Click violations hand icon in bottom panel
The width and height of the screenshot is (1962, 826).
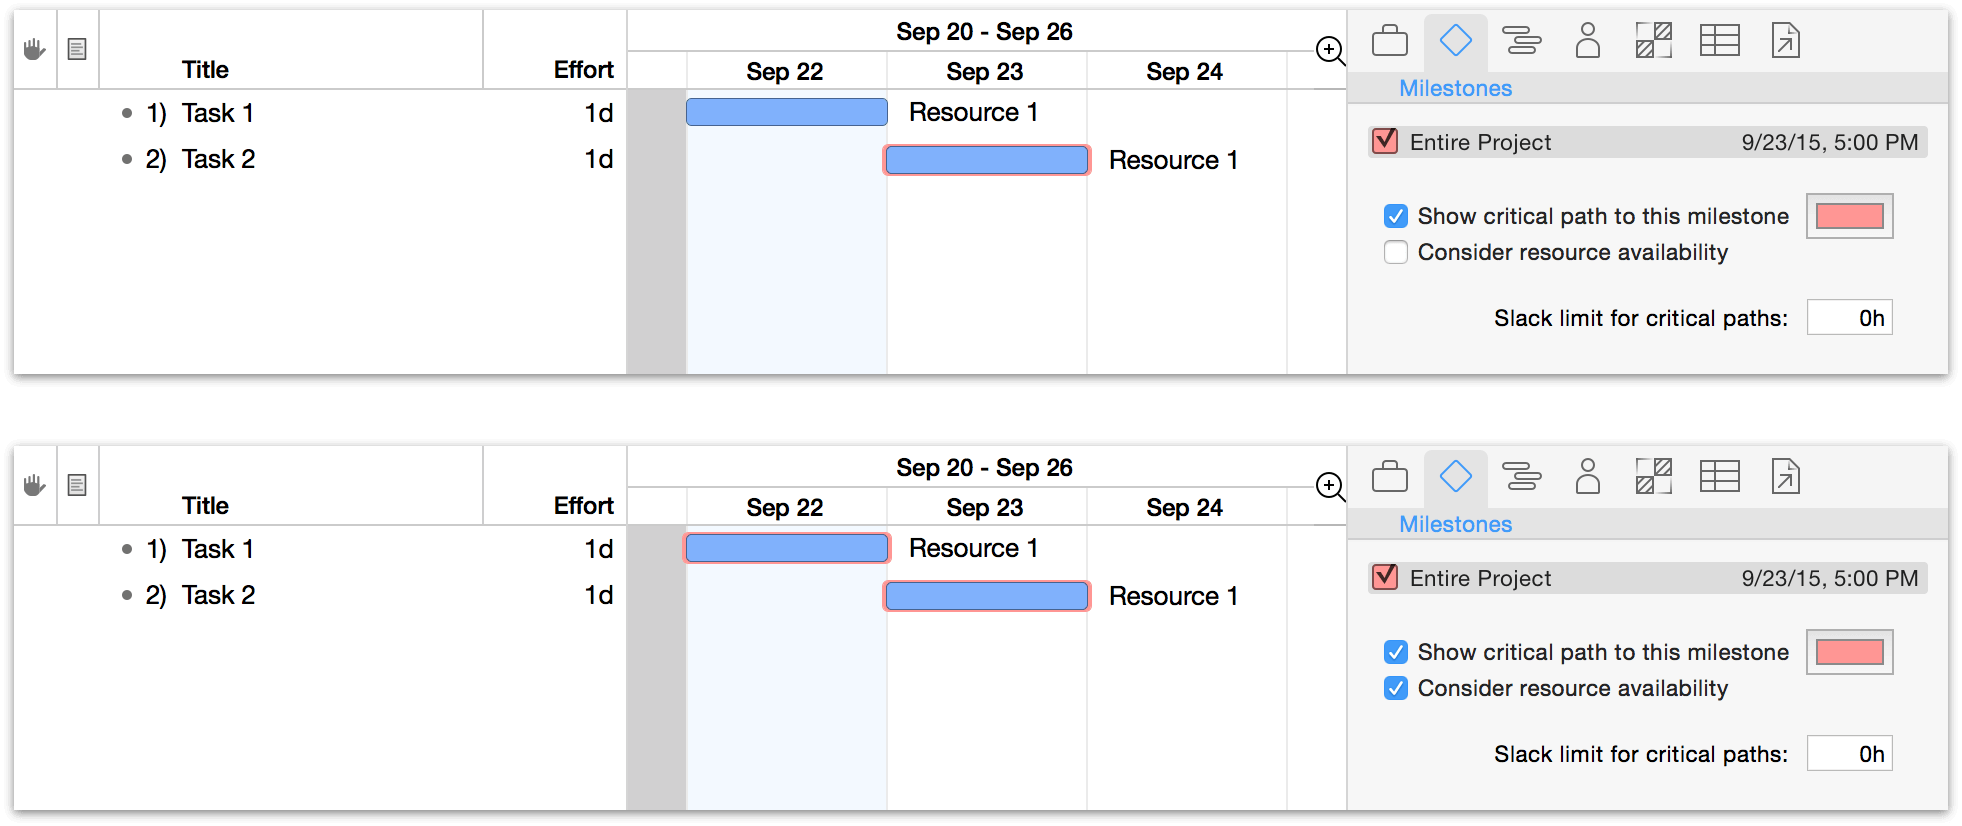[x=35, y=485]
